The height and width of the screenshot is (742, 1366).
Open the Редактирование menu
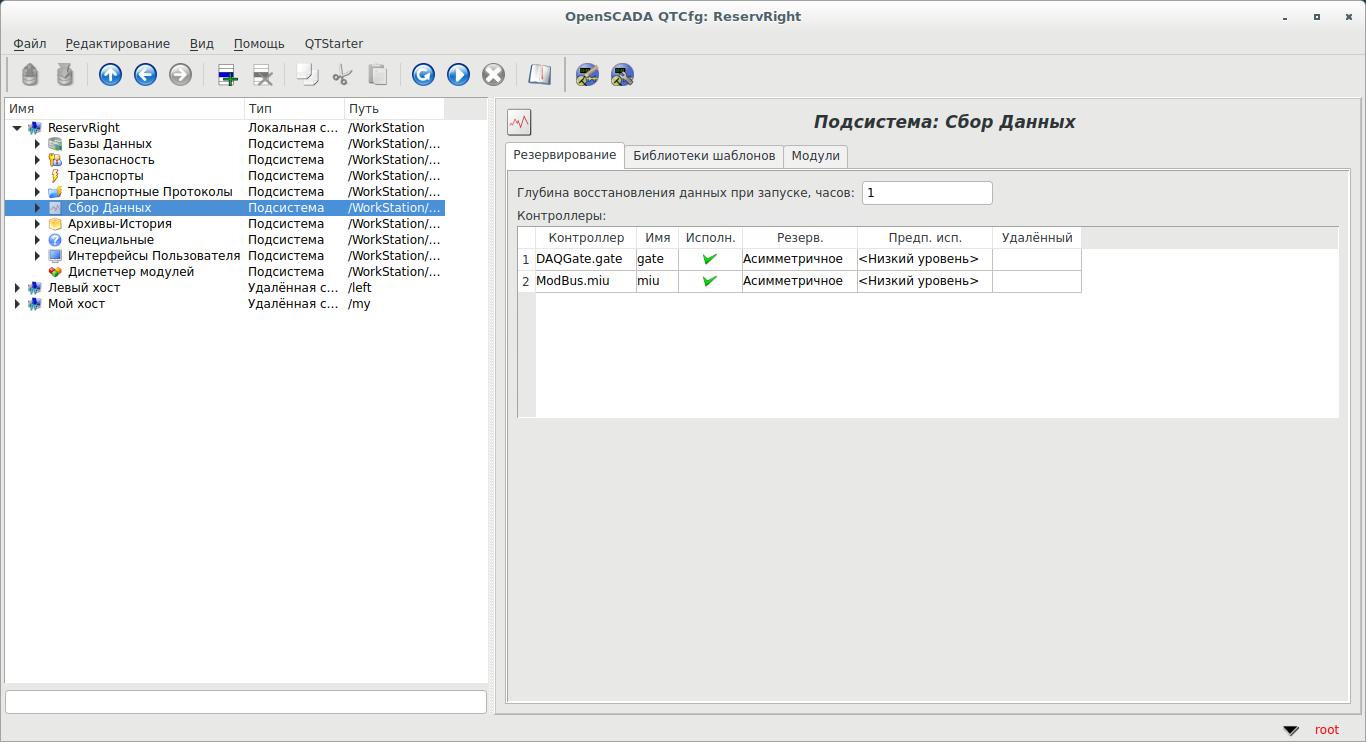(117, 44)
